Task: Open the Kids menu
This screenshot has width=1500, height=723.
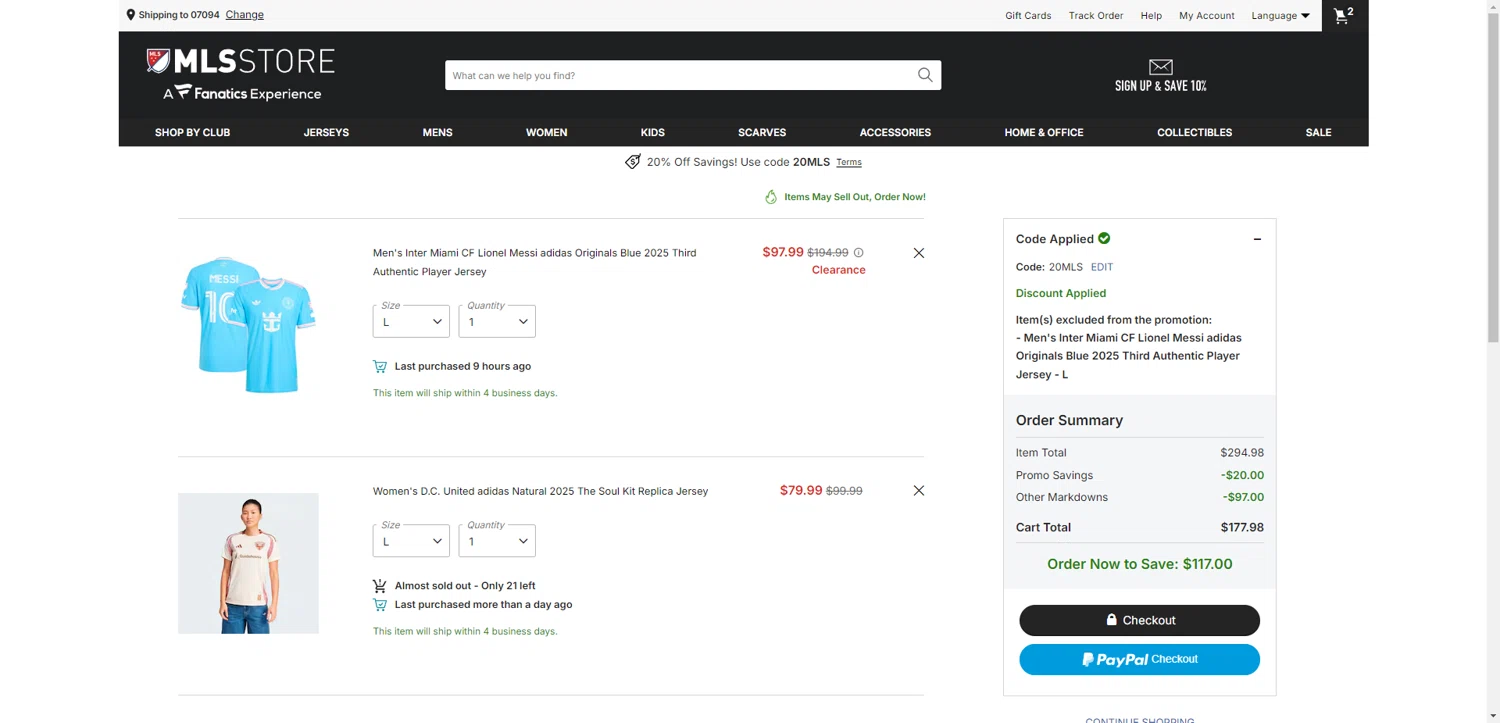Action: point(653,132)
